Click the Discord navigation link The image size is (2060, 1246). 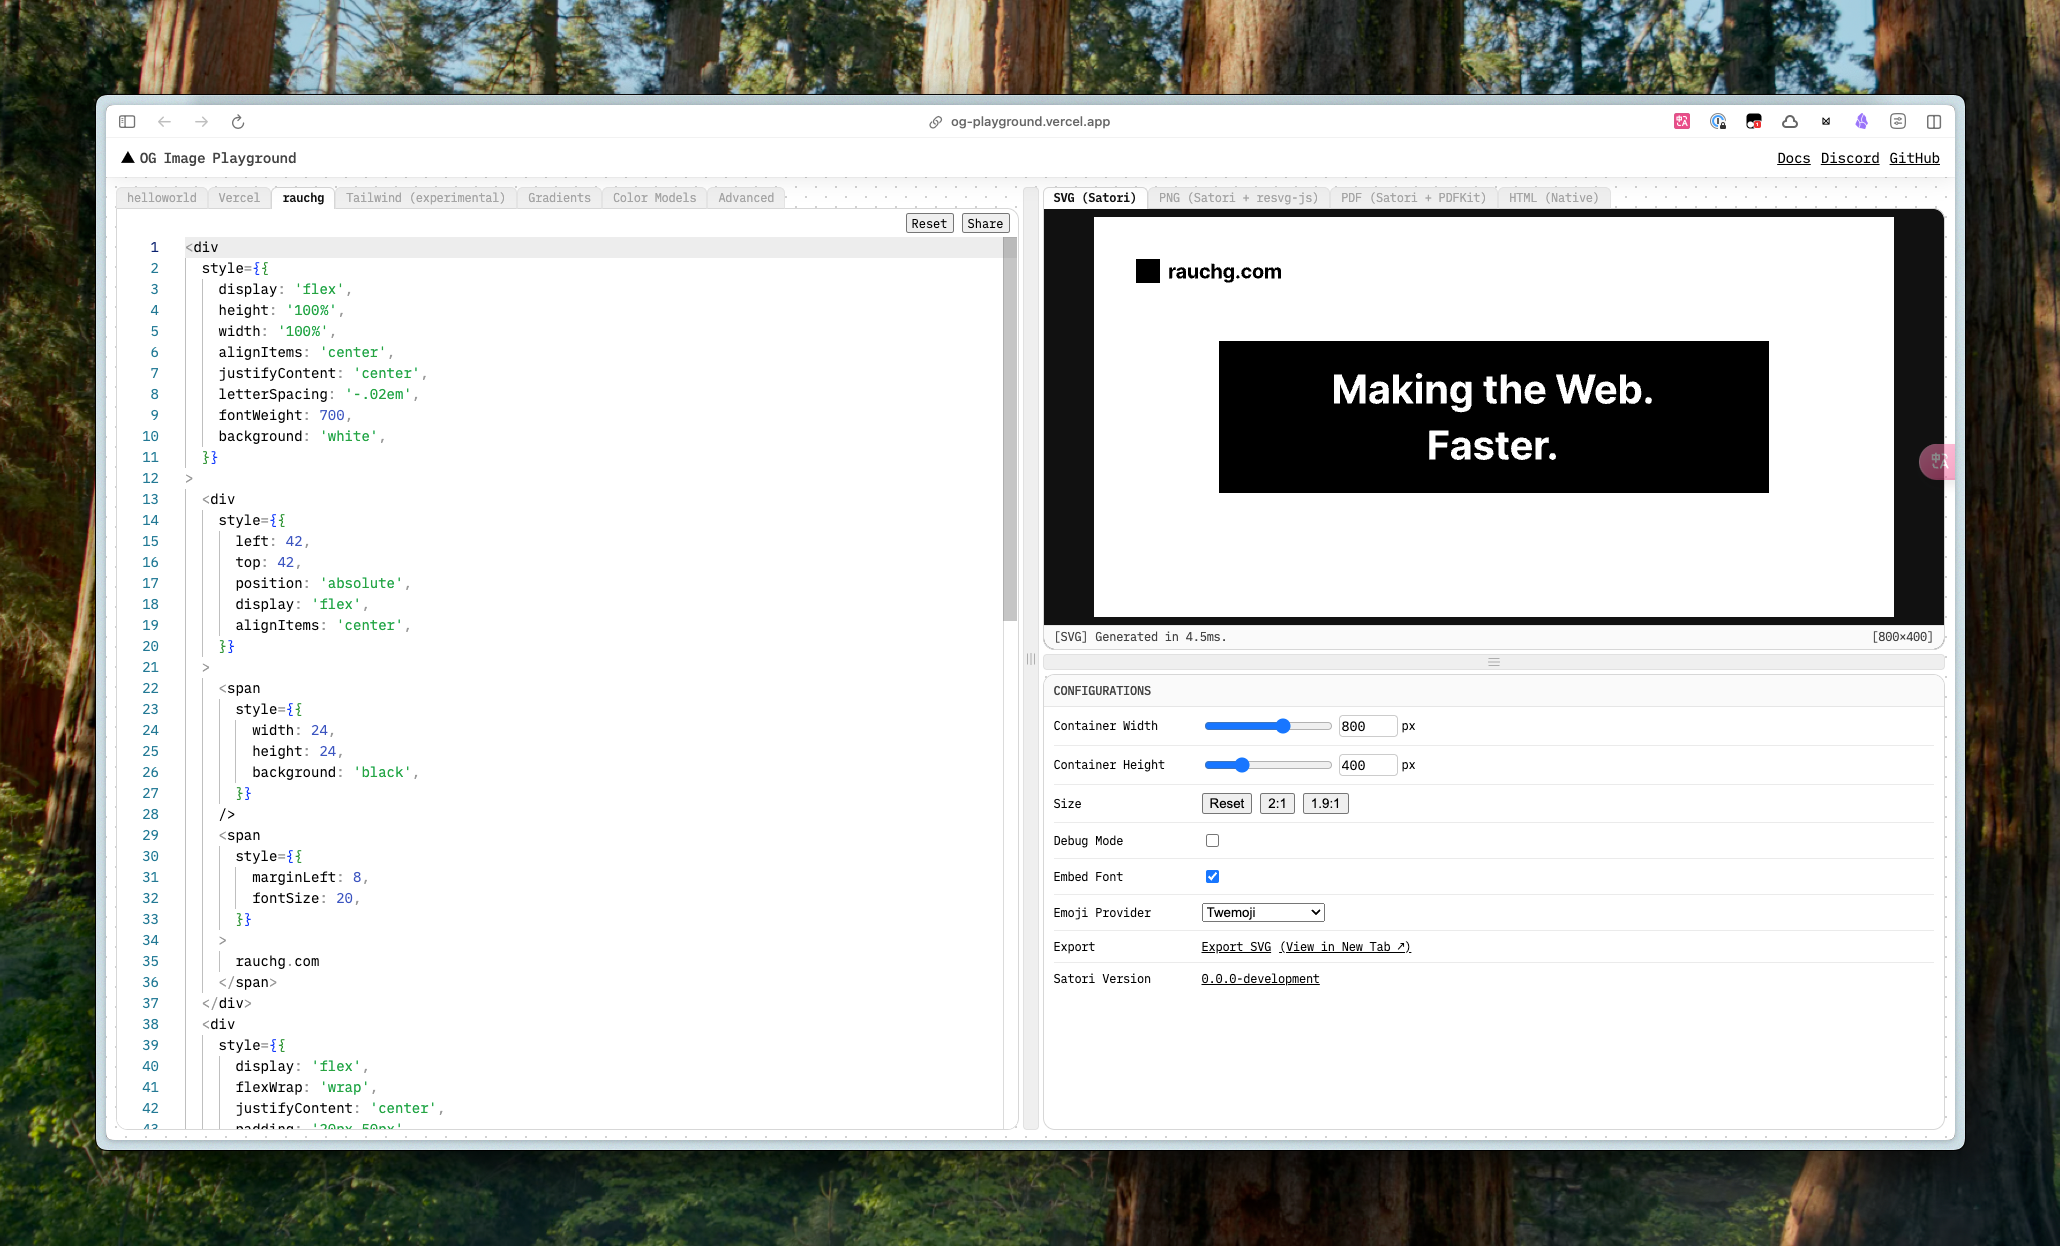coord(1850,157)
